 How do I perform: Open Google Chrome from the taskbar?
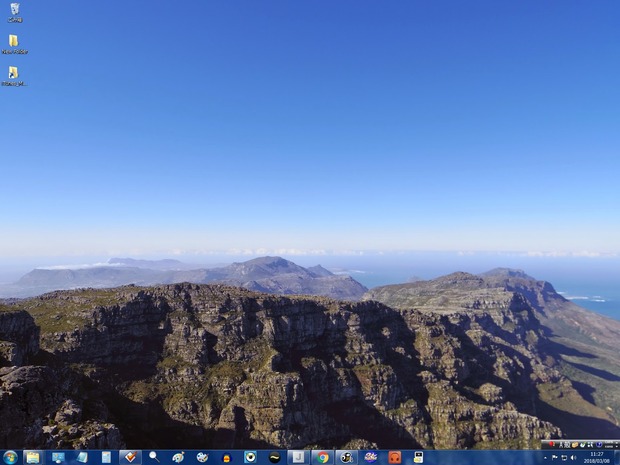[323, 457]
